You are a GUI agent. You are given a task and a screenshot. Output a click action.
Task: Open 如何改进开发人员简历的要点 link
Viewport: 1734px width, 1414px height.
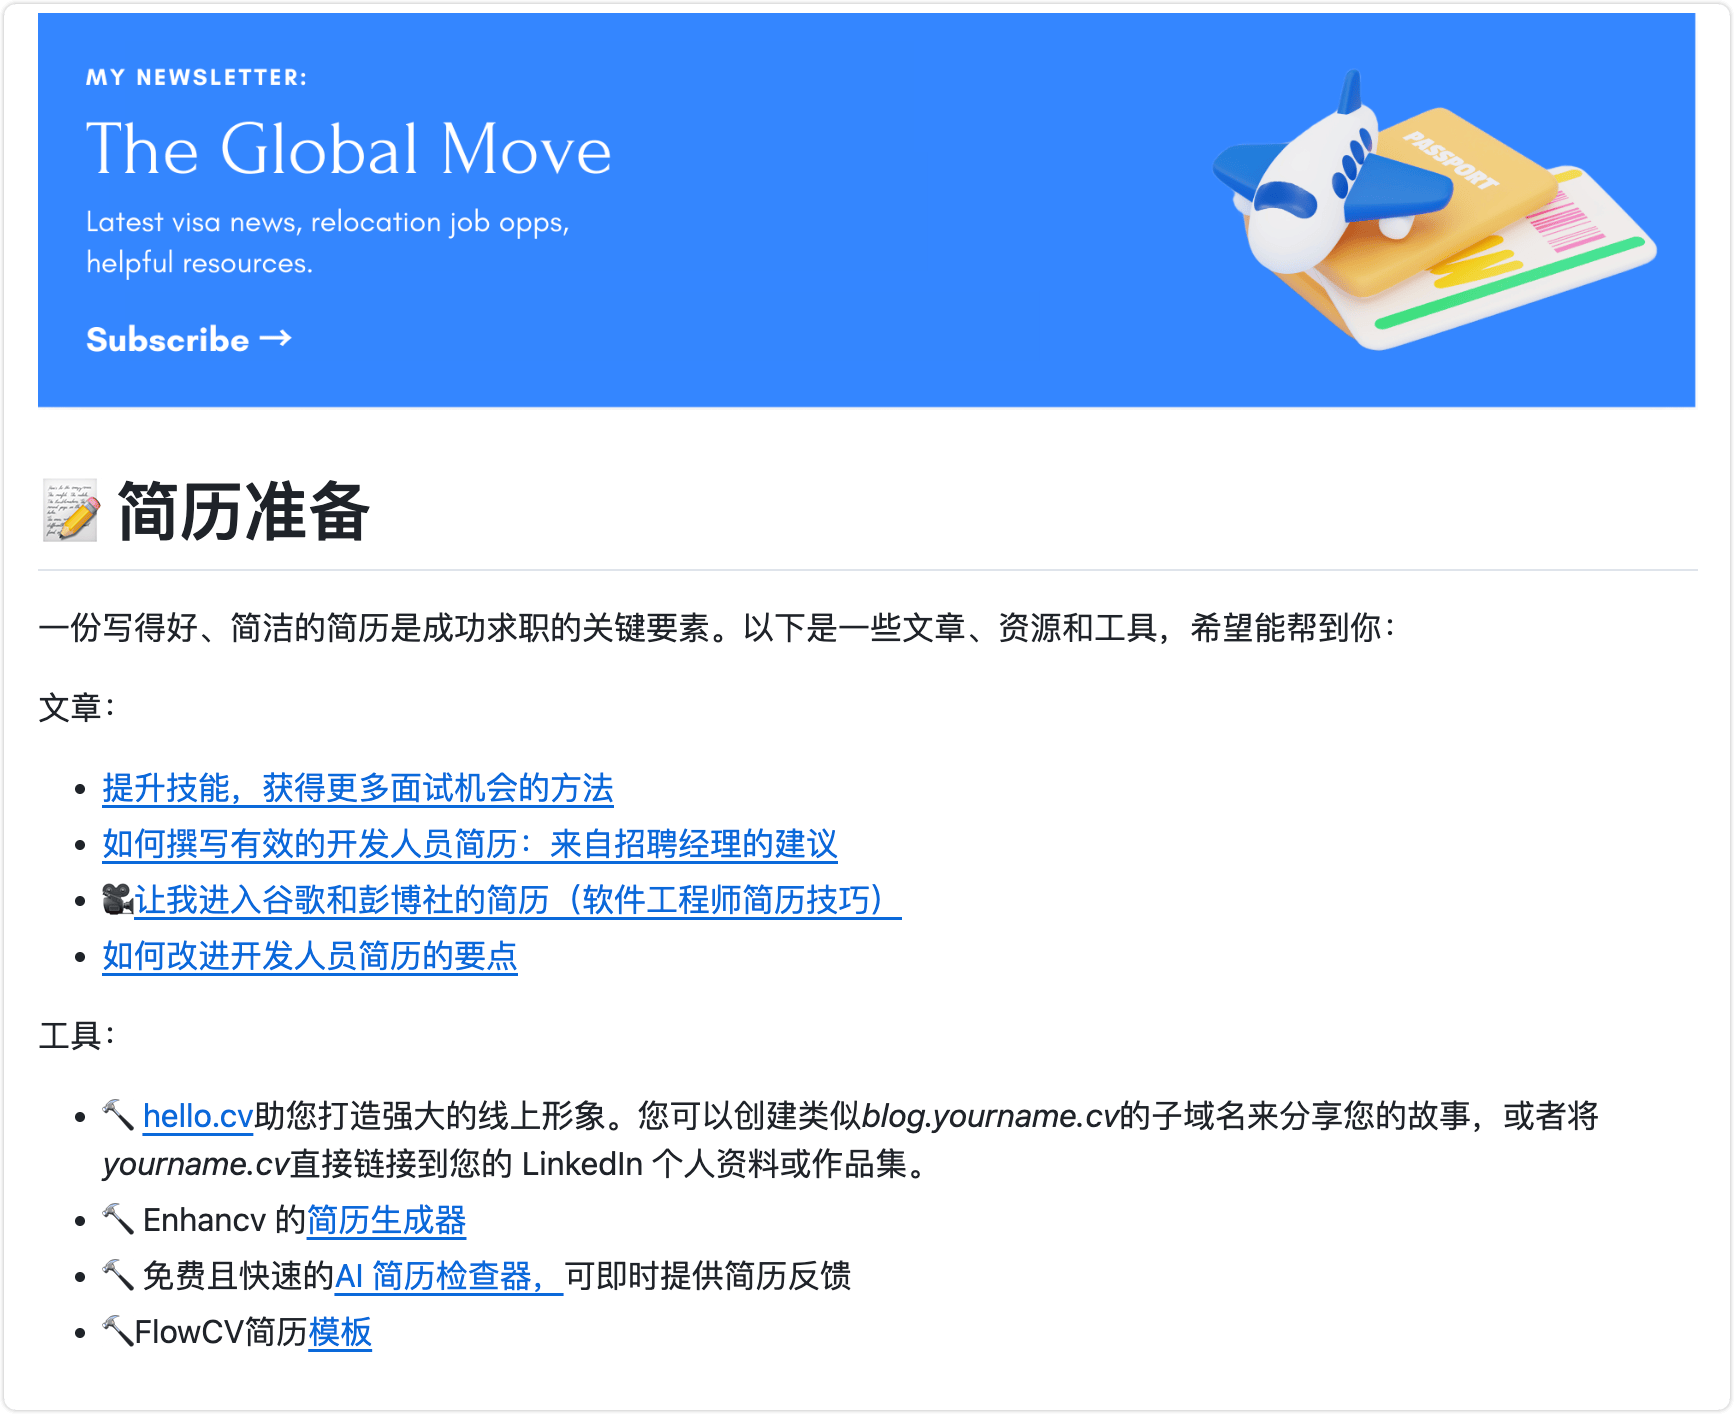(x=309, y=957)
